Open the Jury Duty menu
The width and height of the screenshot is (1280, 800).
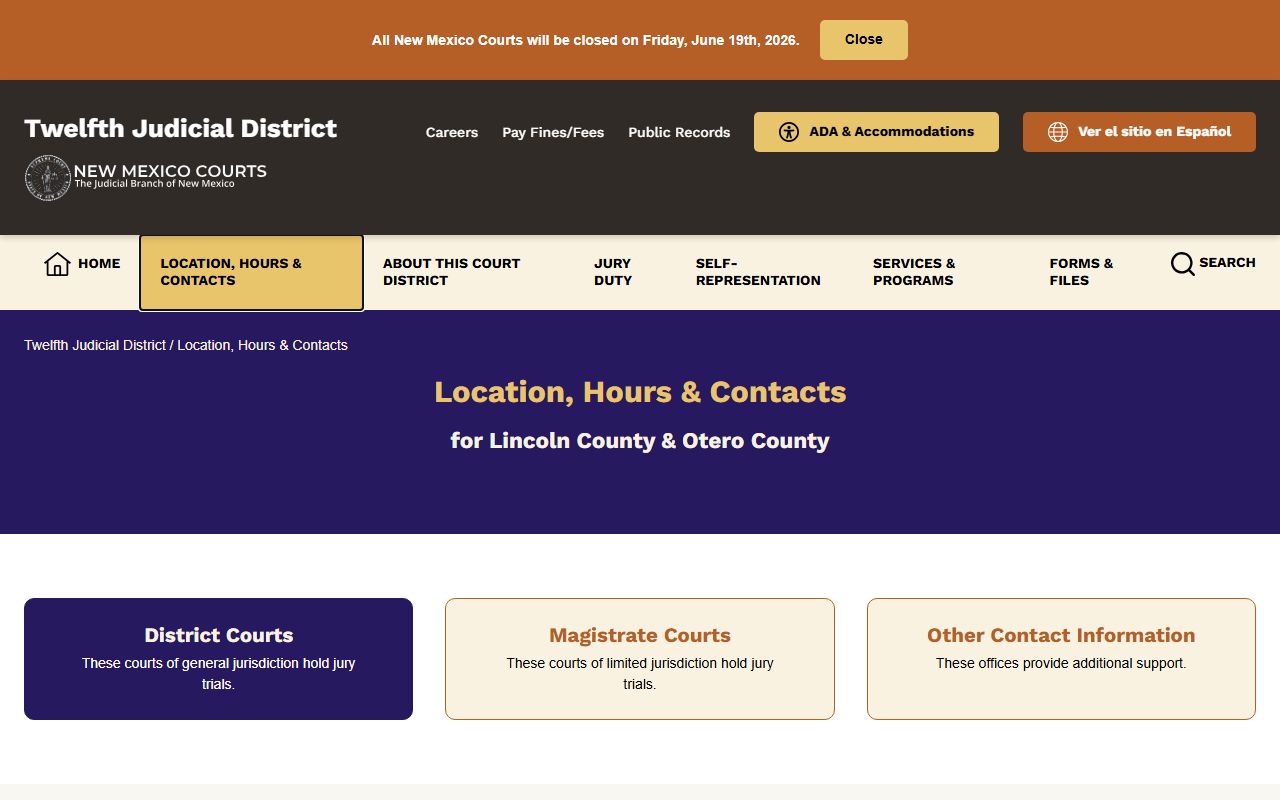click(x=613, y=272)
